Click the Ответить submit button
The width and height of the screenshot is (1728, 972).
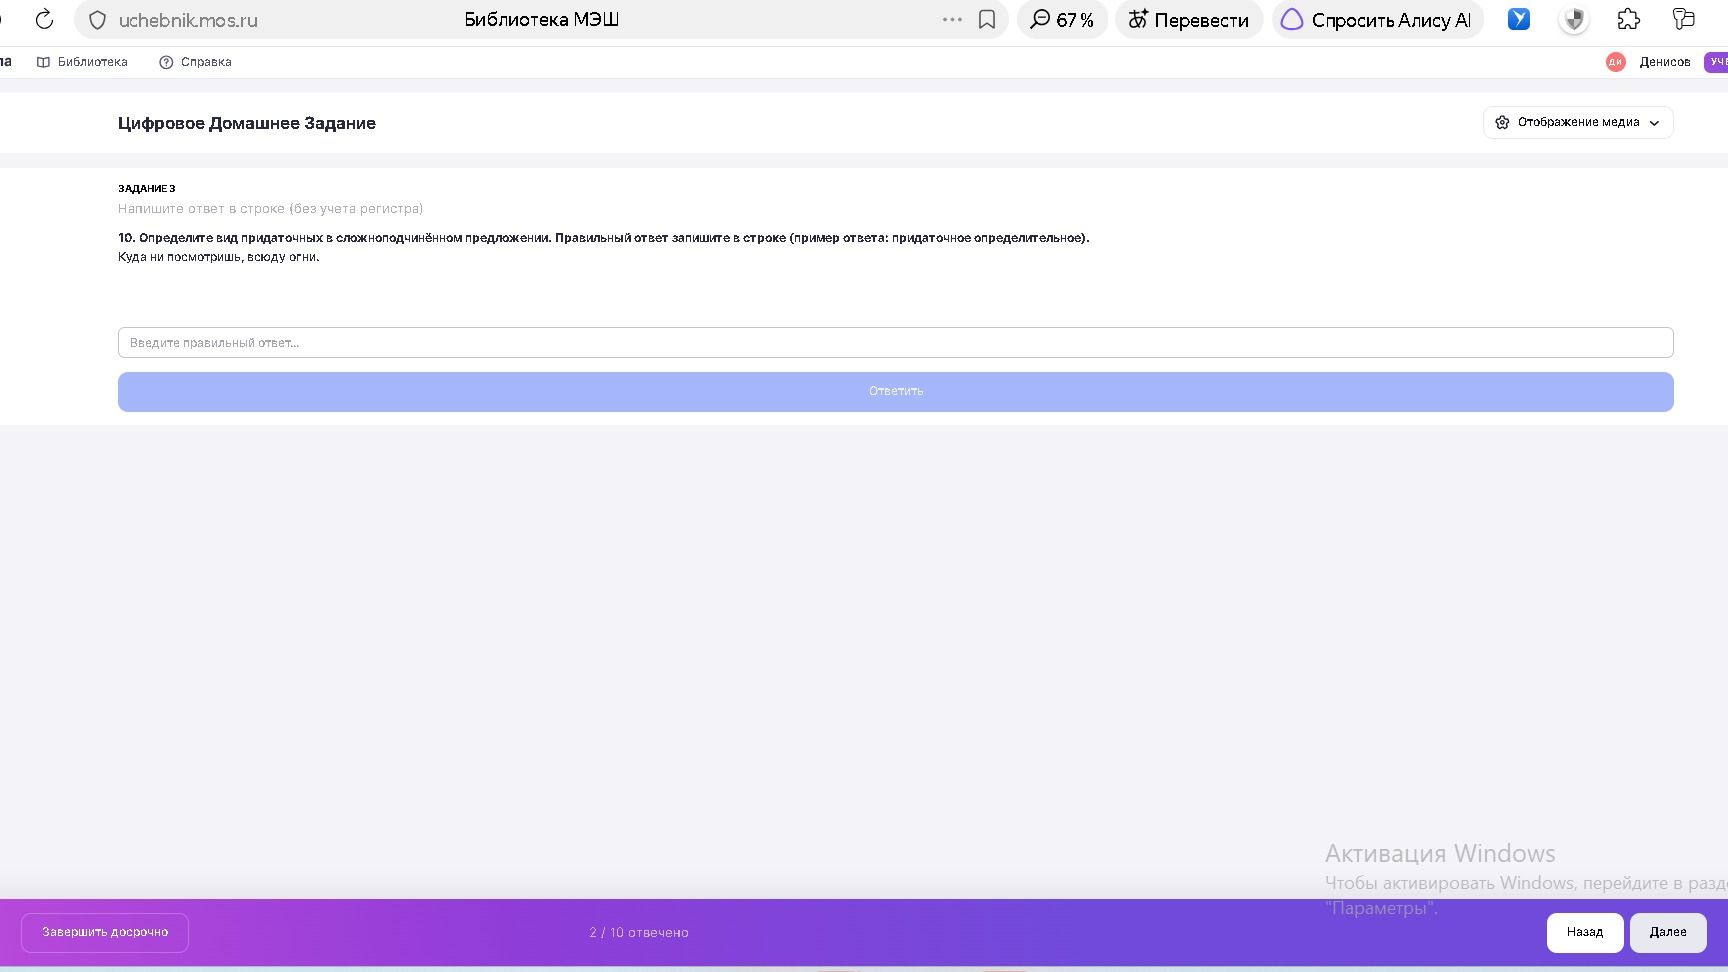[x=895, y=391]
